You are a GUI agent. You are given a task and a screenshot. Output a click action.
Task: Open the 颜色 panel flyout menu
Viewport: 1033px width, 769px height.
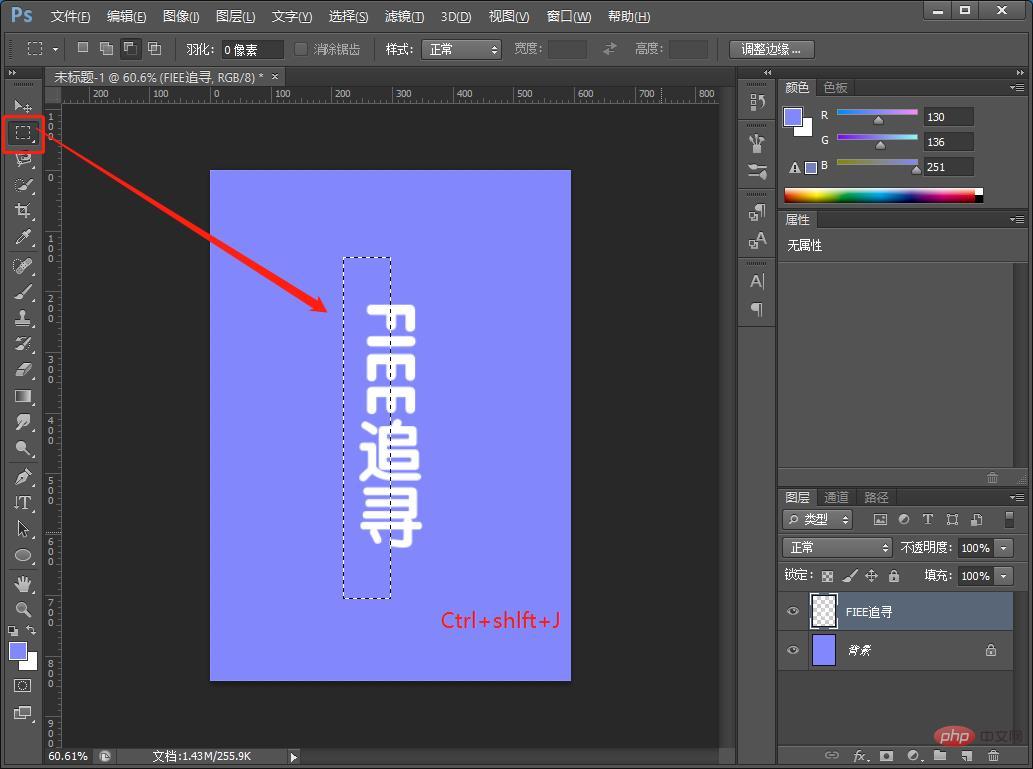(x=1017, y=87)
